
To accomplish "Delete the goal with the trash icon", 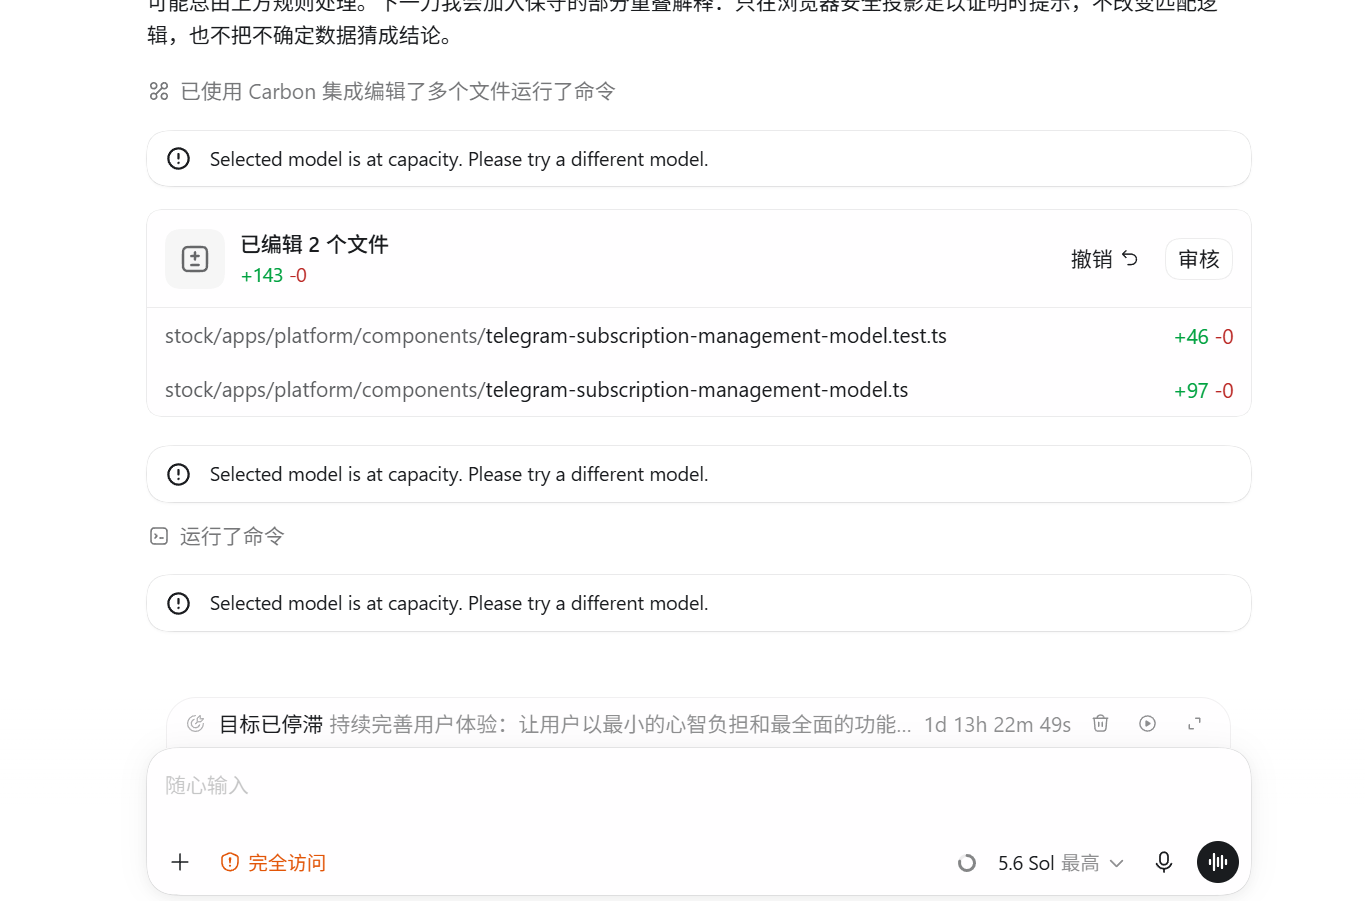I will coord(1100,723).
